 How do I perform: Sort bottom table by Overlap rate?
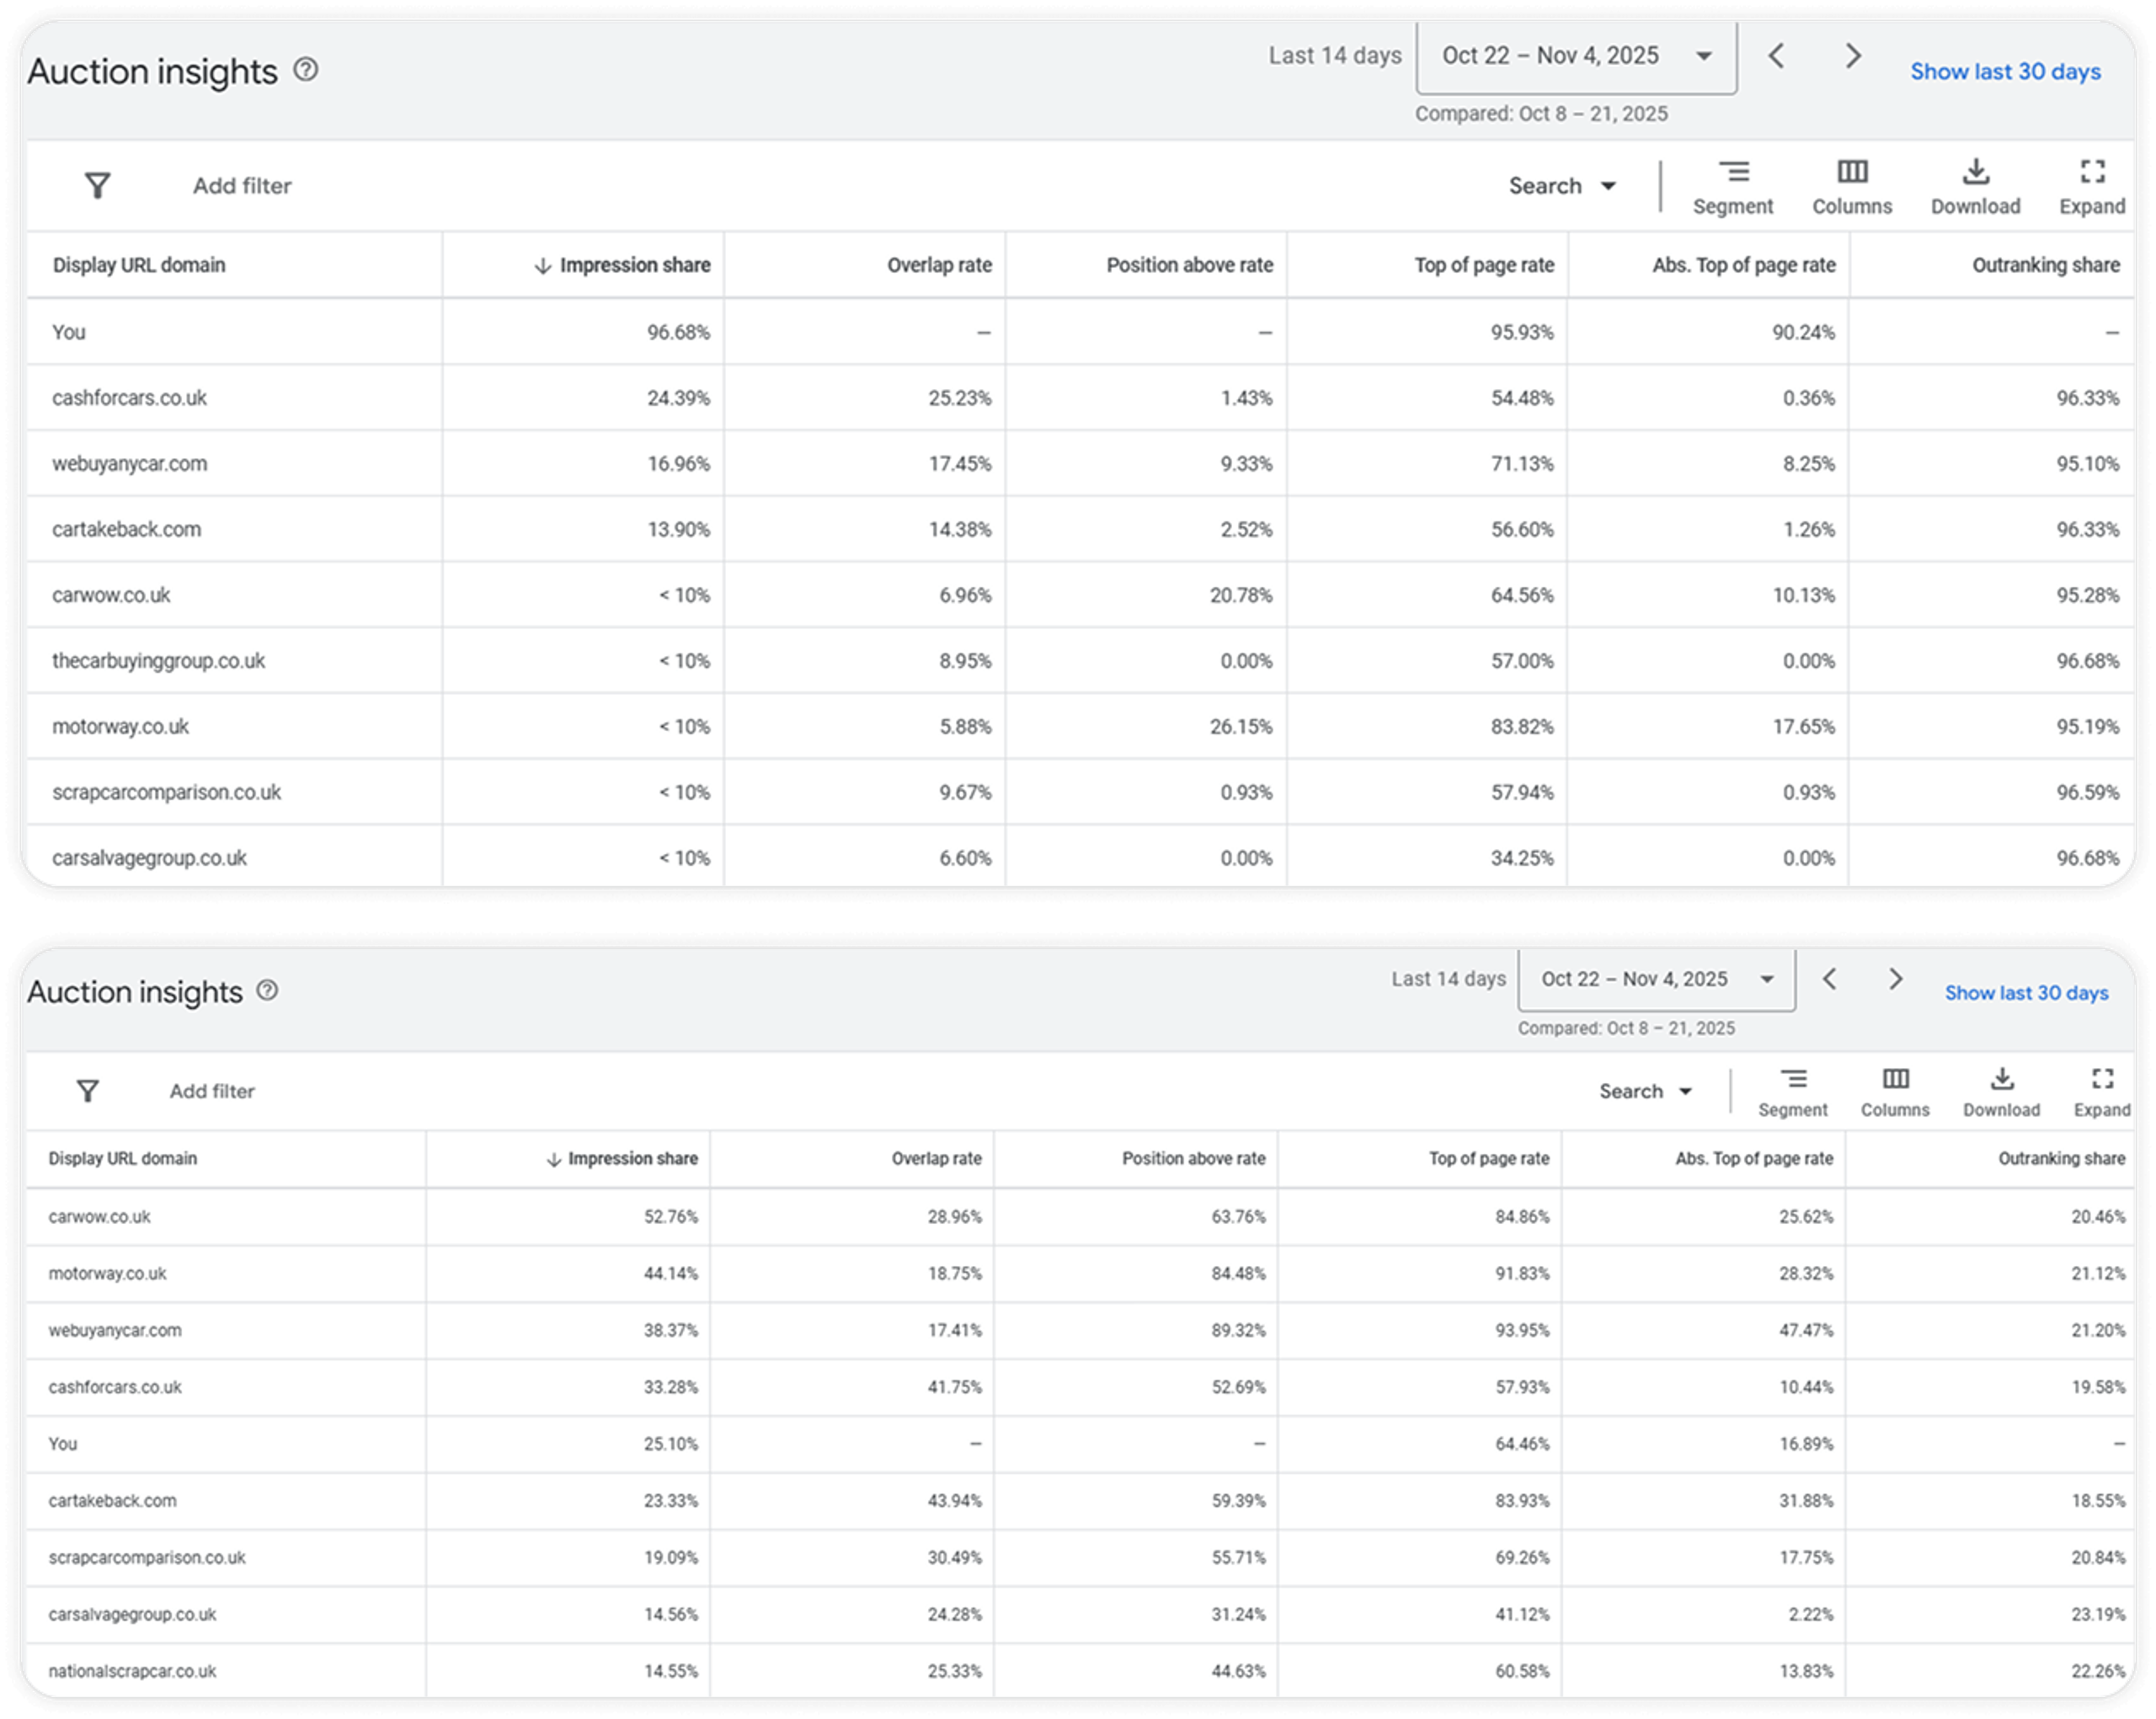pos(936,1159)
